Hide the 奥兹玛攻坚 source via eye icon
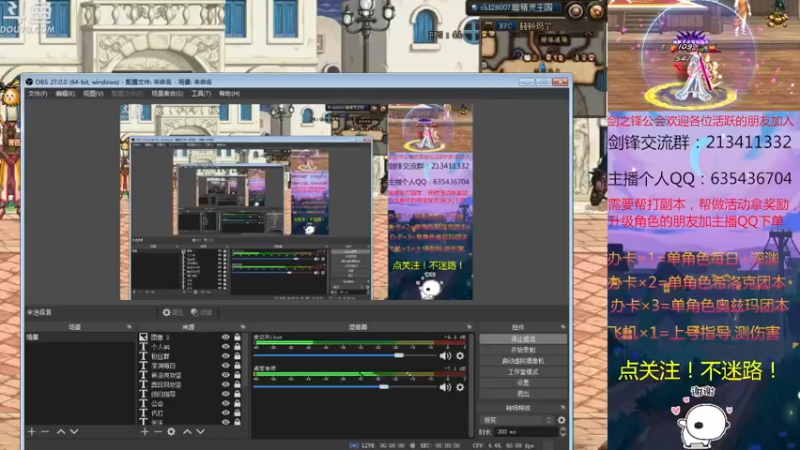The height and width of the screenshot is (450, 800). (x=226, y=384)
